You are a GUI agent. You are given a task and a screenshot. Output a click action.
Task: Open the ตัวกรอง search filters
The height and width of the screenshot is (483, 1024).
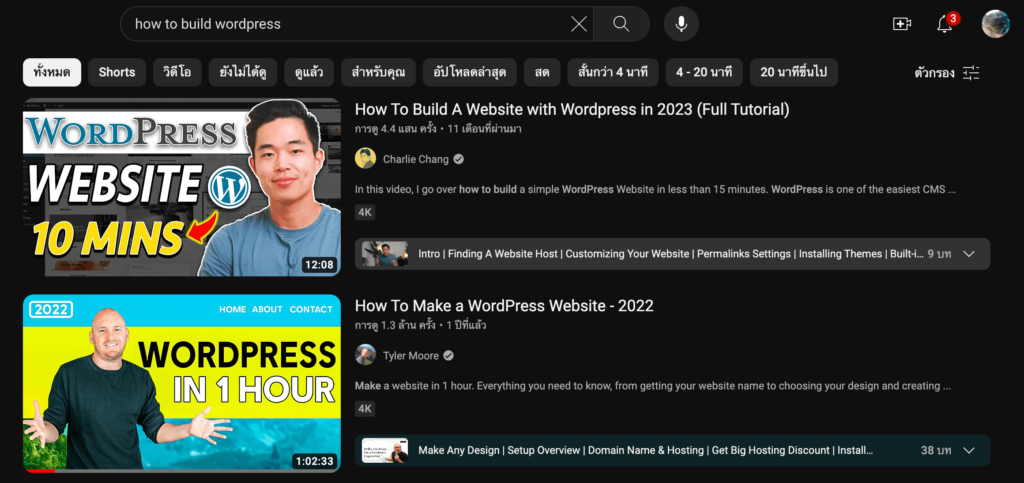pos(947,73)
